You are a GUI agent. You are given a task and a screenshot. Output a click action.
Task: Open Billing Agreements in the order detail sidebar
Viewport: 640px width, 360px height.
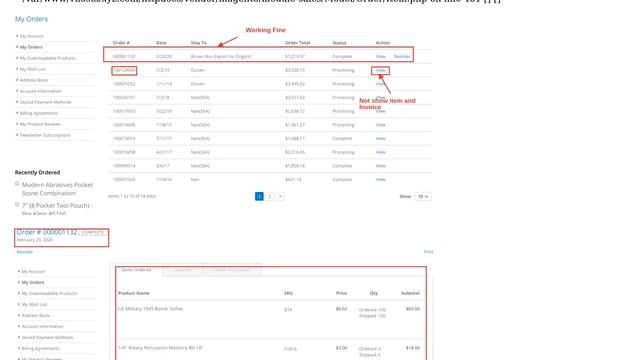coord(40,349)
